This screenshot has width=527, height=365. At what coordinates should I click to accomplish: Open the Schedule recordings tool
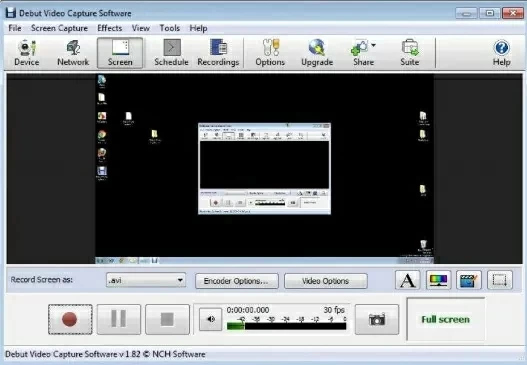[x=171, y=53]
